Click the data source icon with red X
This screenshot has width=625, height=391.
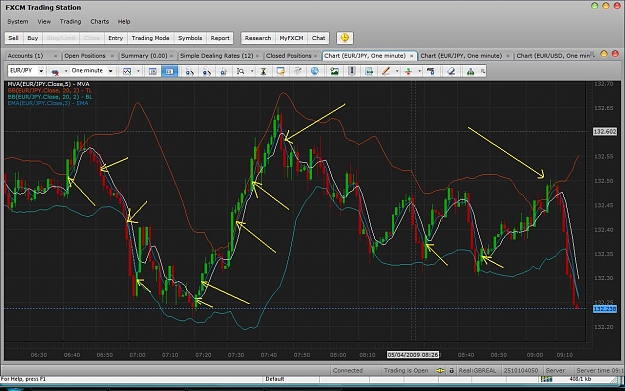55,71
